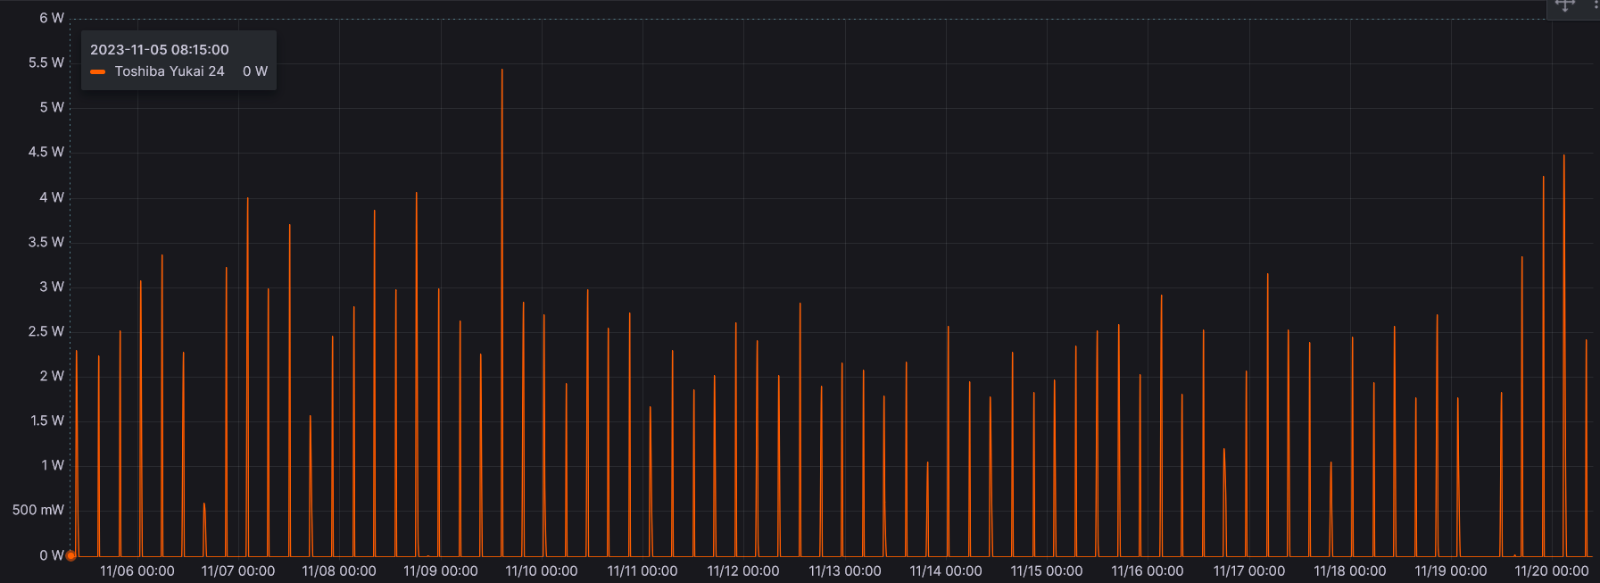Click the 11/20 00:00 x-axis label
1600x583 pixels.
pos(1552,571)
